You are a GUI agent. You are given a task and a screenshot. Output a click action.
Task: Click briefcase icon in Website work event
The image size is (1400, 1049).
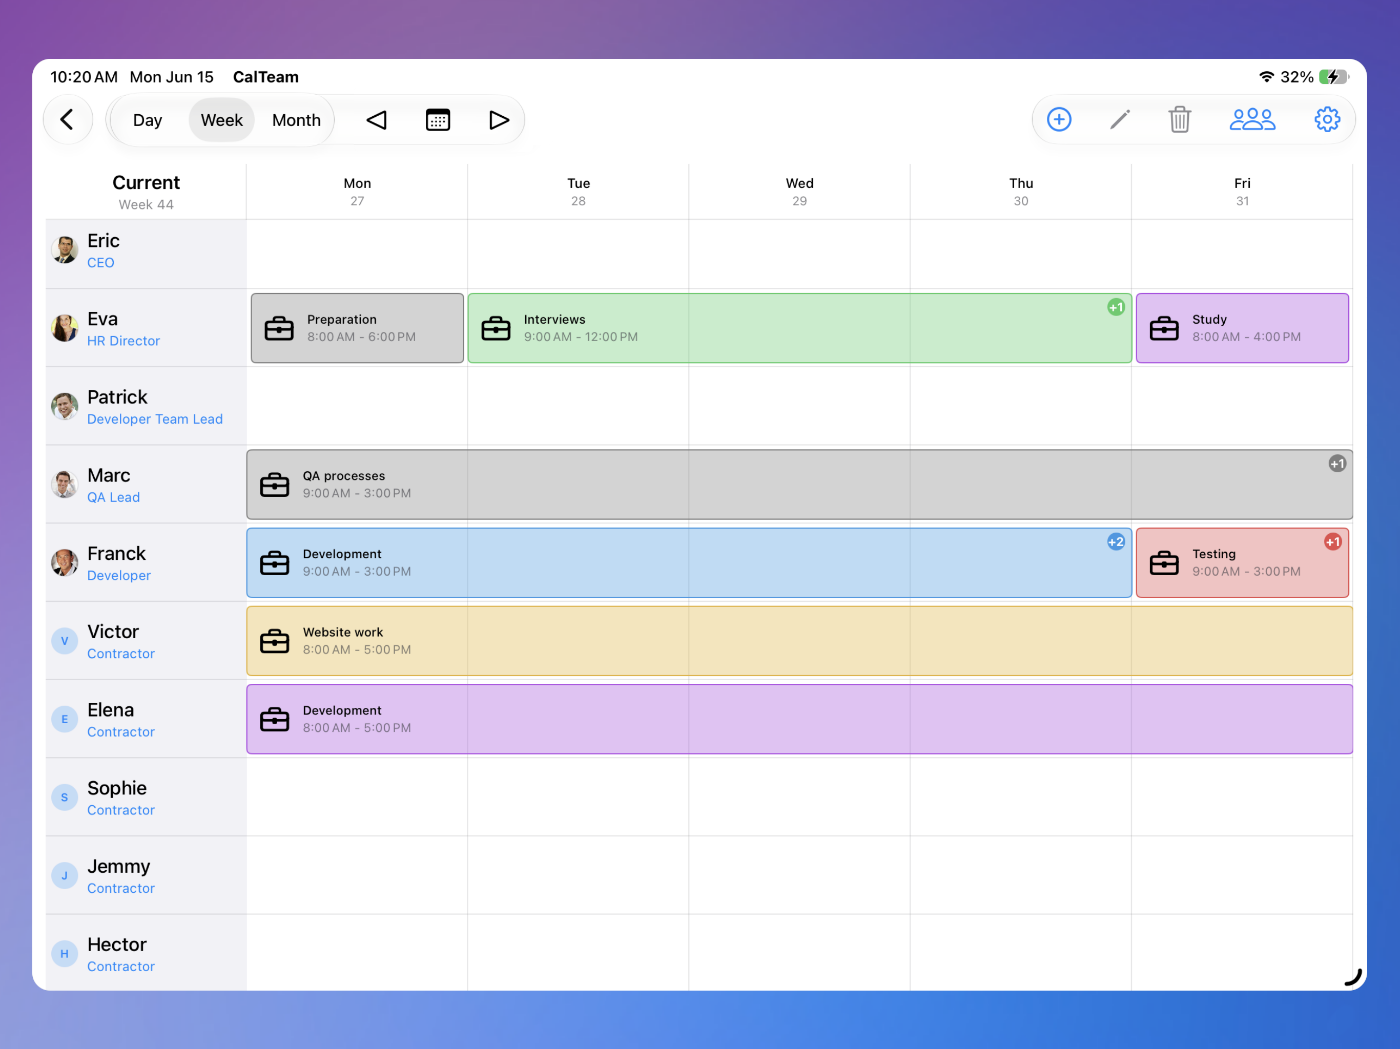point(275,641)
